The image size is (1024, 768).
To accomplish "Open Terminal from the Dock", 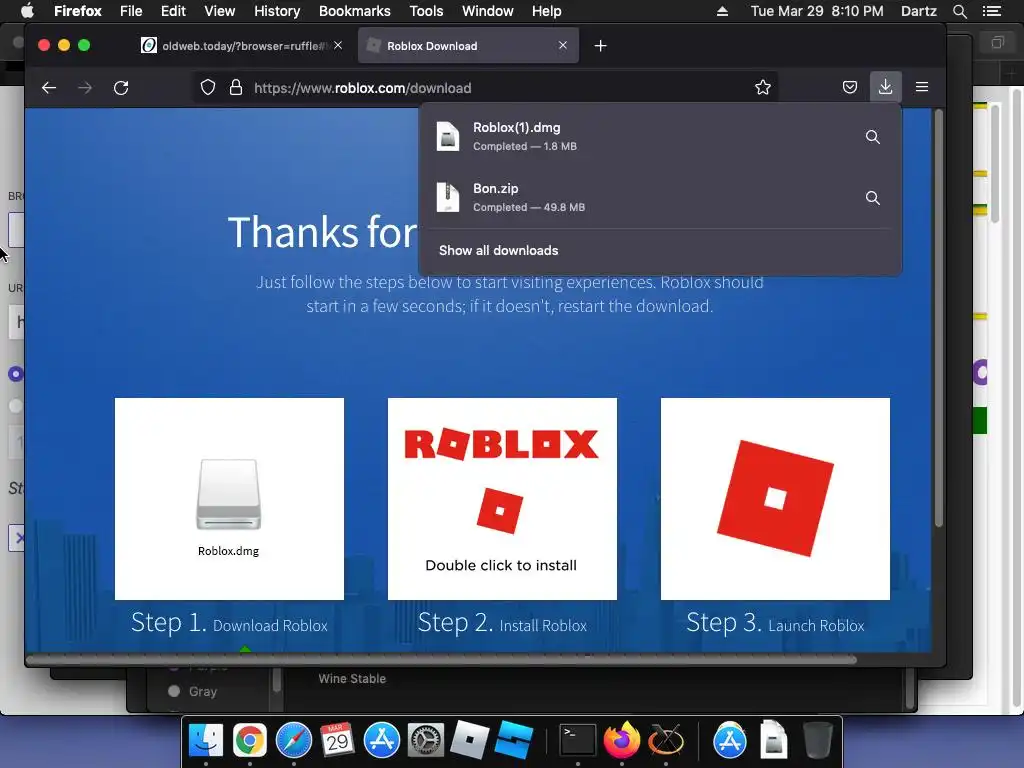I will [x=577, y=740].
